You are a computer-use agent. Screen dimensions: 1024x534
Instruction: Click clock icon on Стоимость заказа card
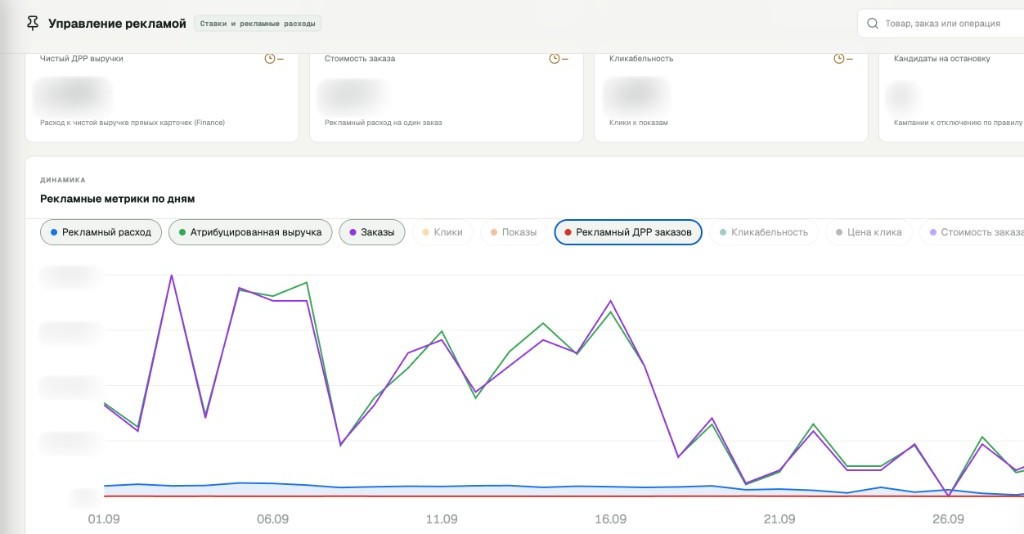(x=554, y=59)
